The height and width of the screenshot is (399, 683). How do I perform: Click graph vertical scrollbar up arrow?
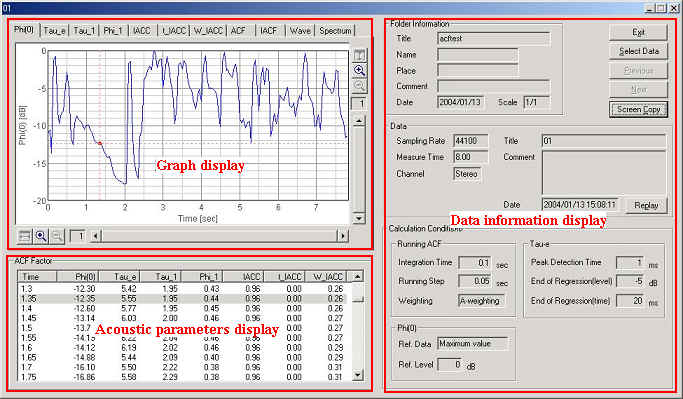point(358,121)
